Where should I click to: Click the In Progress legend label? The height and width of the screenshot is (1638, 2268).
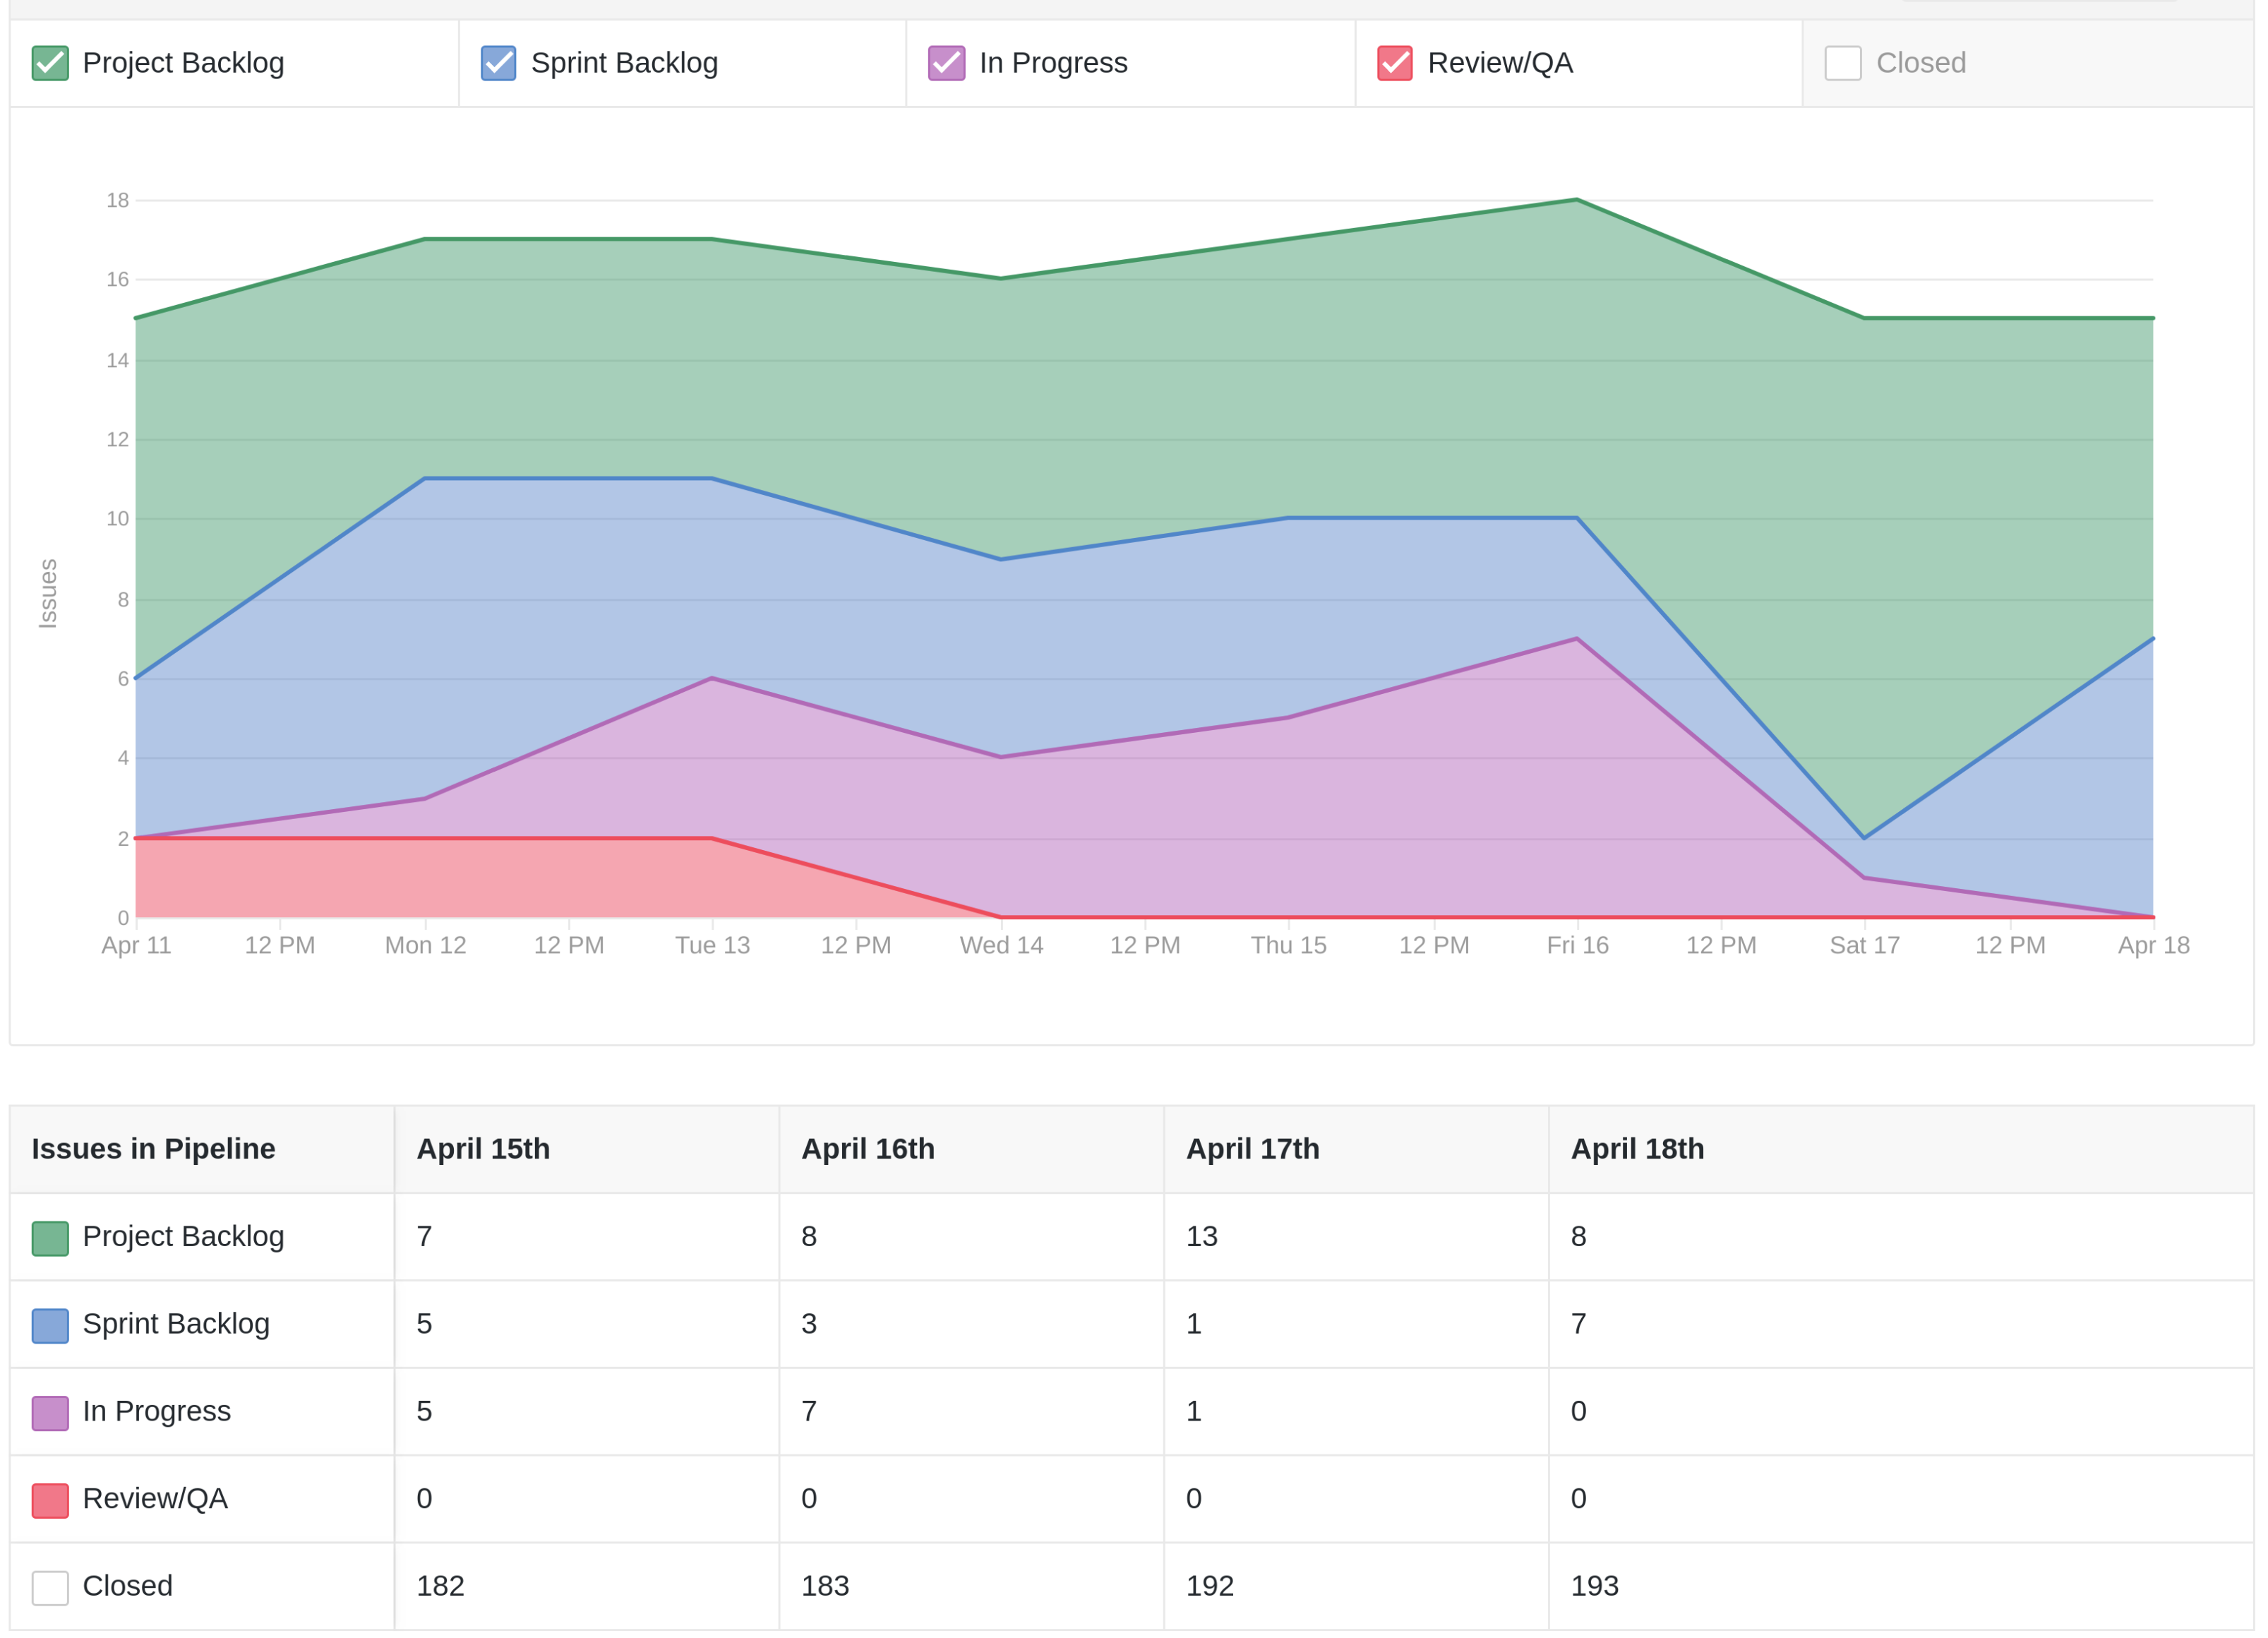(1054, 63)
